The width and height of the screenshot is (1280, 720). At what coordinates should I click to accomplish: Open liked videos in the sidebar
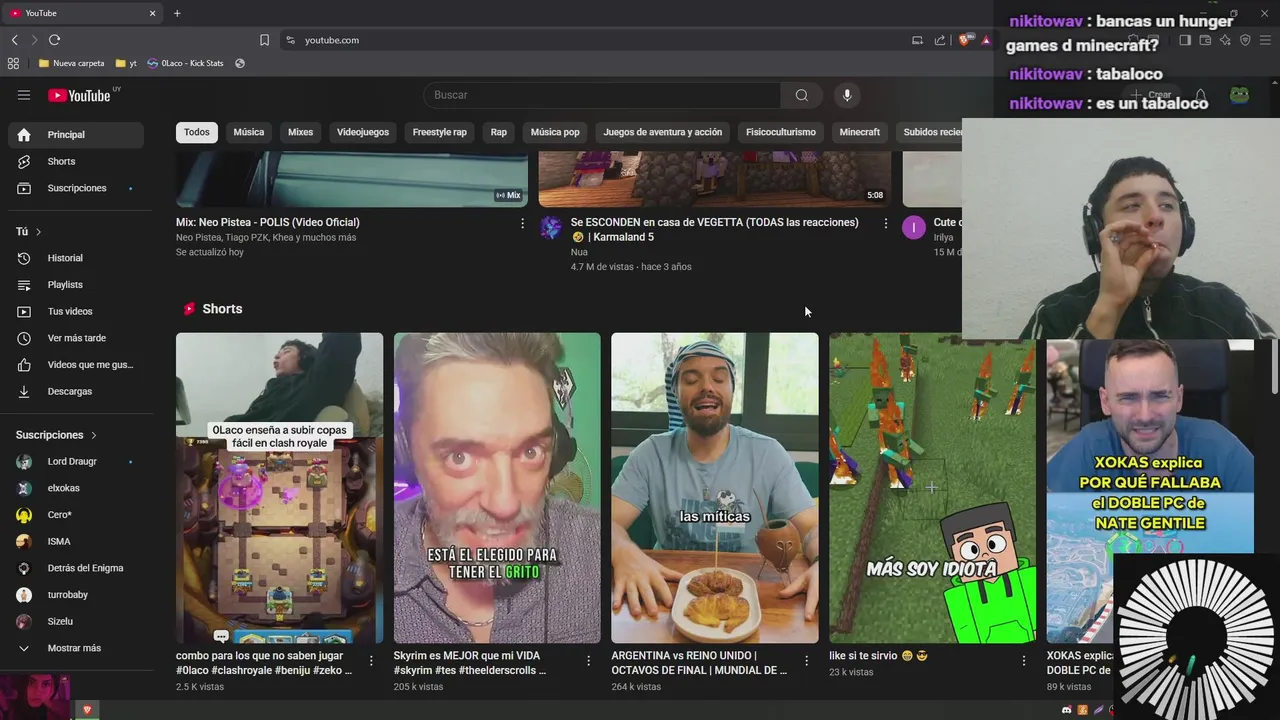click(x=76, y=365)
